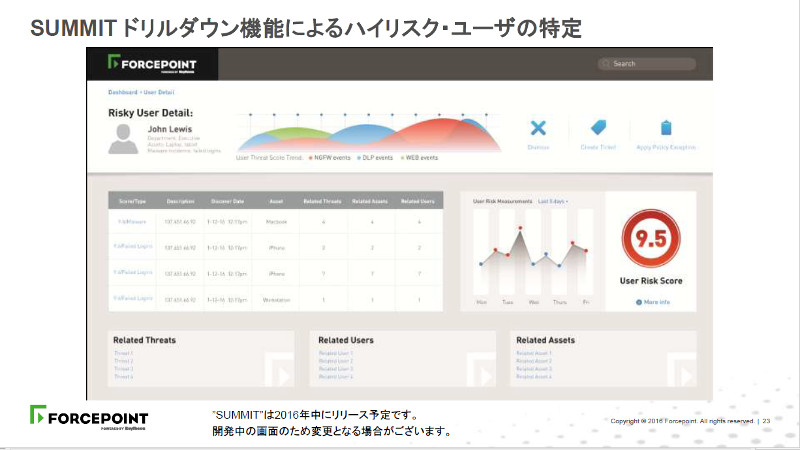Click the Risky User Detail heading
The image size is (800, 450).
point(151,113)
